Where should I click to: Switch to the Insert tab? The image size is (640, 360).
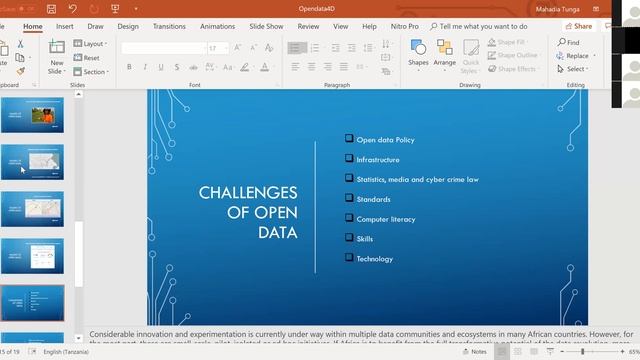64,26
